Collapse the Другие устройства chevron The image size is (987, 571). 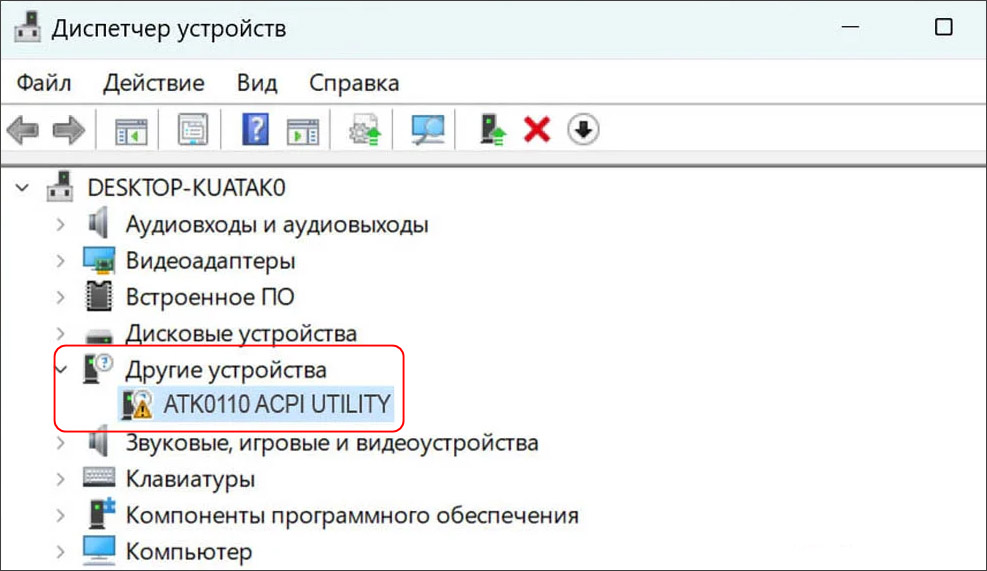(x=61, y=370)
